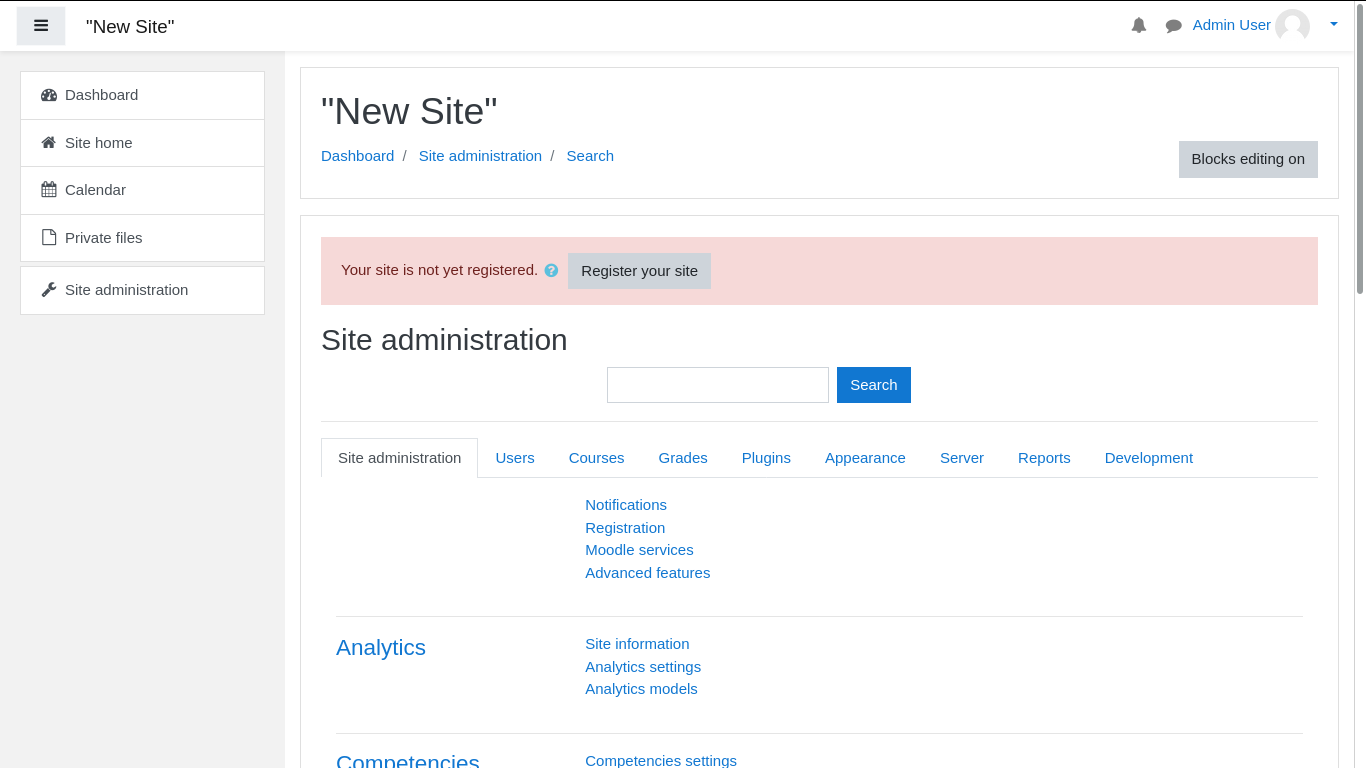Viewport: 1366px width, 768px height.
Task: Toggle the hamburger side panel button
Action: pos(41,26)
